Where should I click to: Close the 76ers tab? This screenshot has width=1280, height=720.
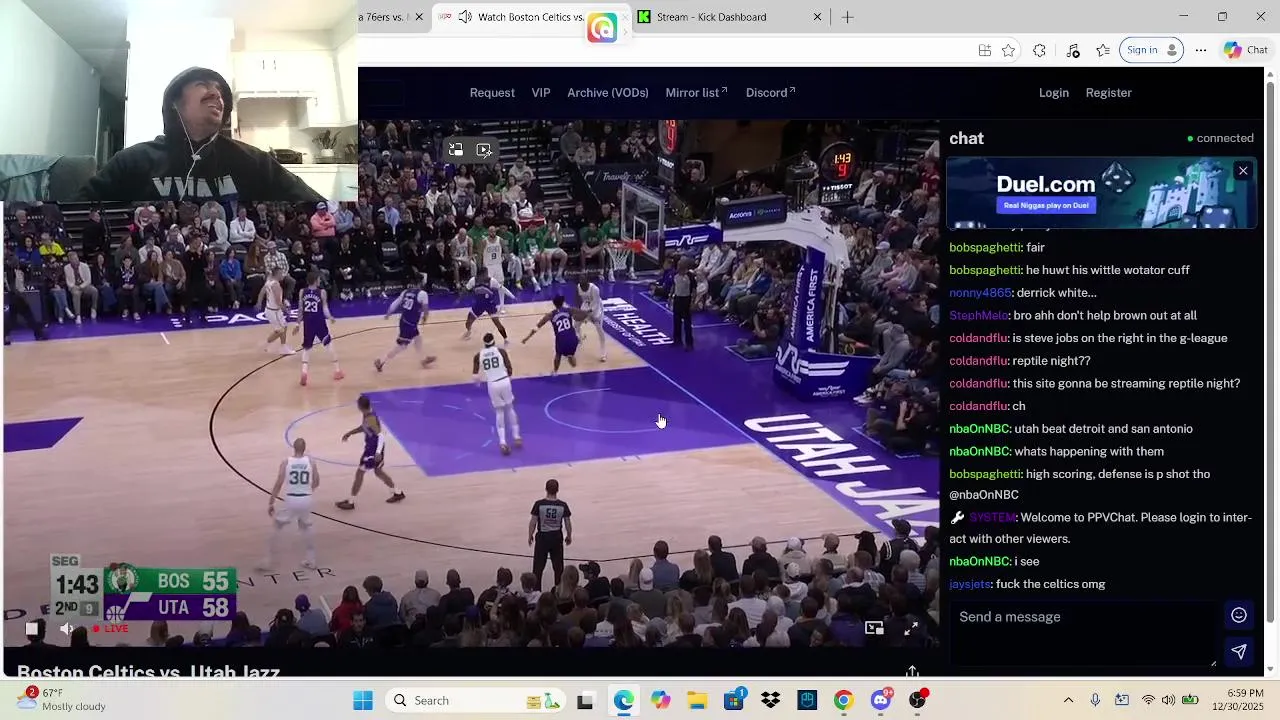click(x=419, y=17)
